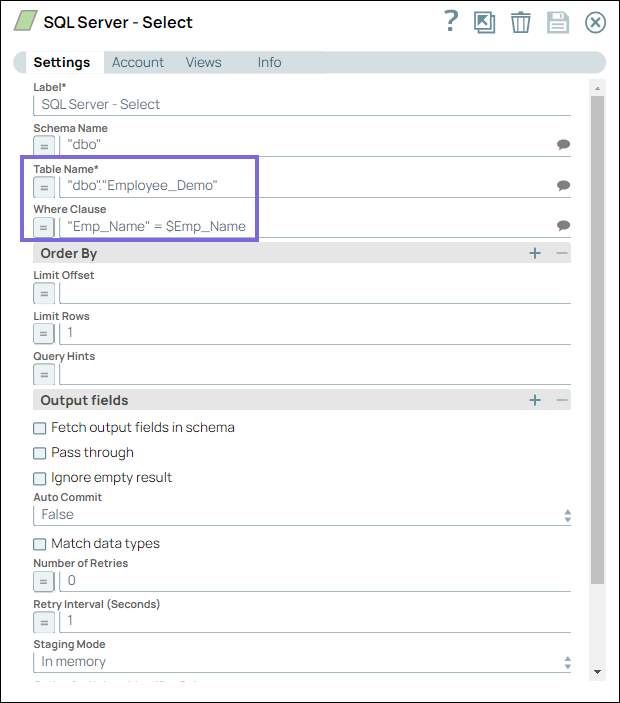Open the help question mark icon

click(451, 21)
